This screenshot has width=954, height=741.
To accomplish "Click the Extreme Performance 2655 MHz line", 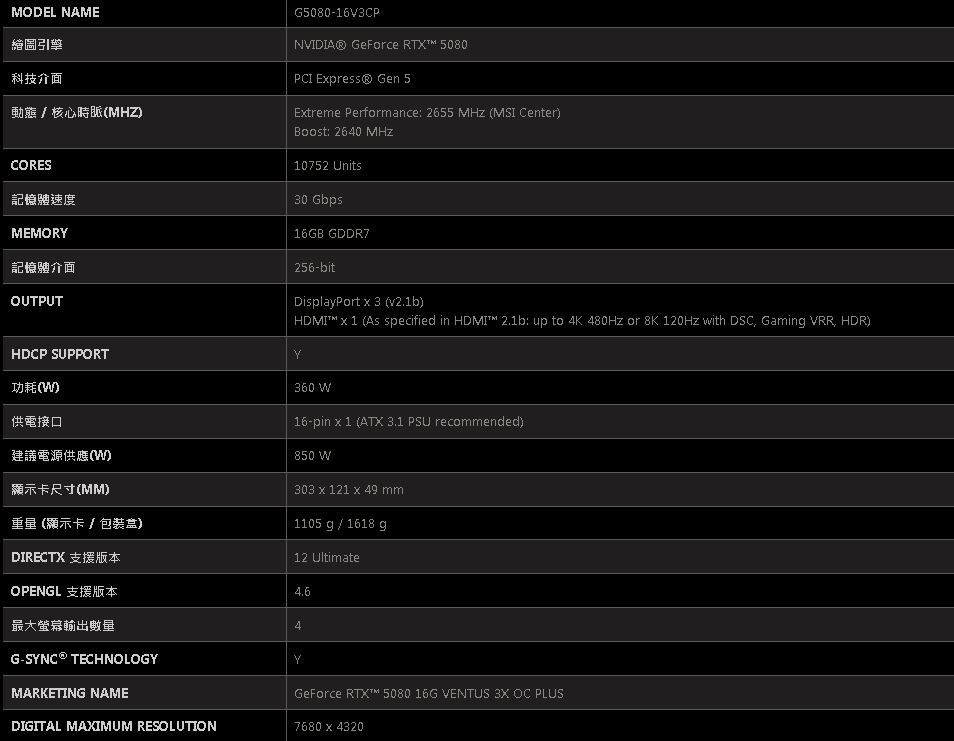I will pyautogui.click(x=427, y=113).
